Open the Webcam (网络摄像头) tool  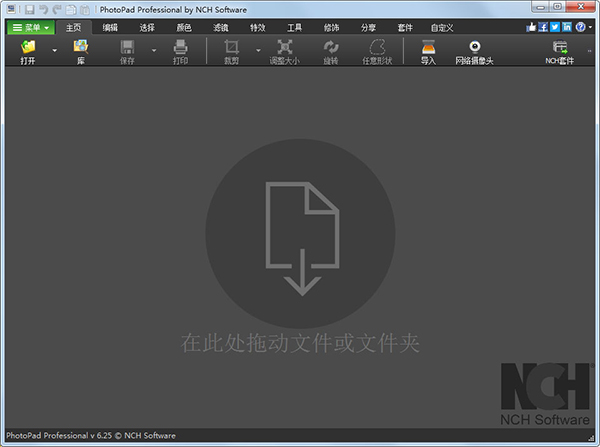pos(475,48)
